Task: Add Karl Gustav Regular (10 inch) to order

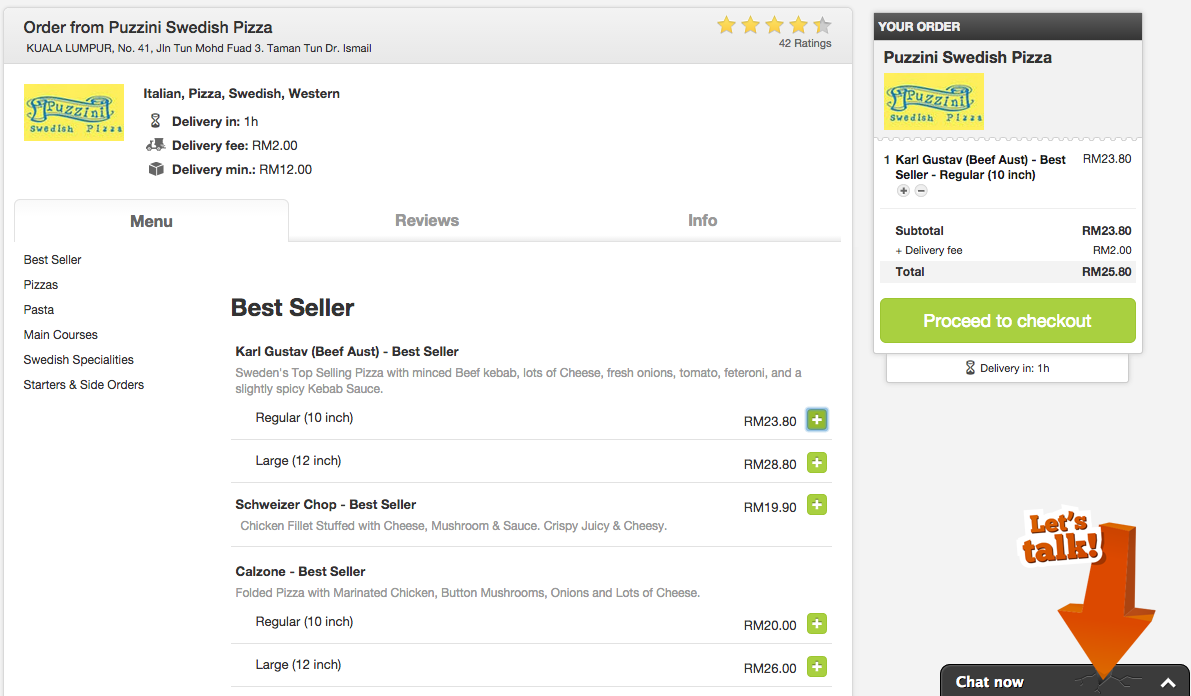Action: (x=817, y=419)
